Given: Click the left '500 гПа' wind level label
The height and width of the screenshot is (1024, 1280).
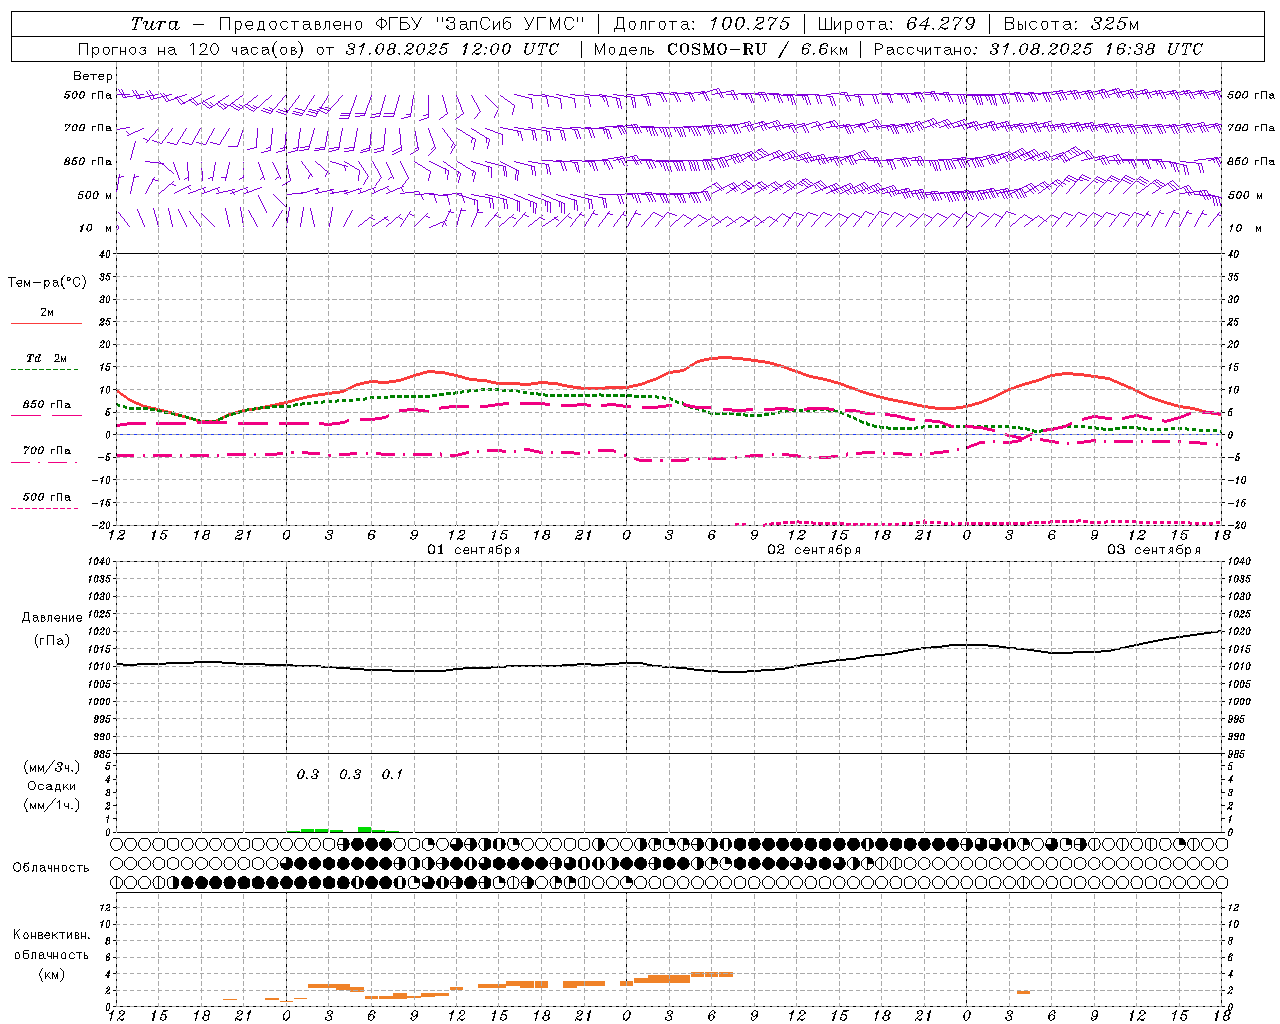Looking at the screenshot, I should pos(88,95).
